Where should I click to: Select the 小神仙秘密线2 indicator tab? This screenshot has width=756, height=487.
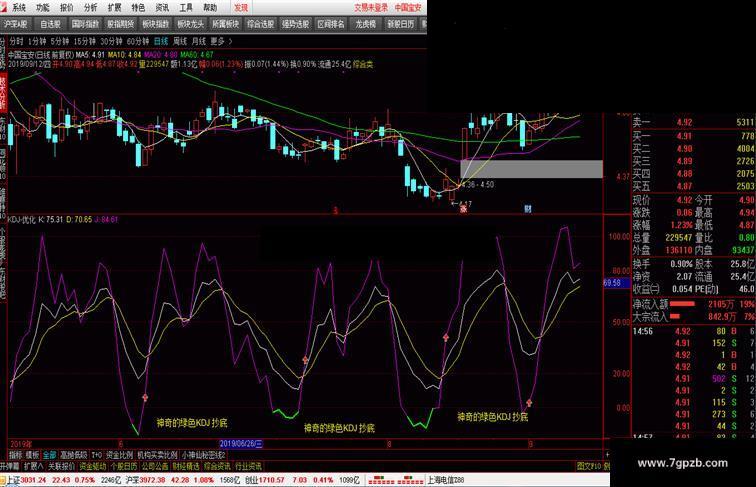(203, 455)
